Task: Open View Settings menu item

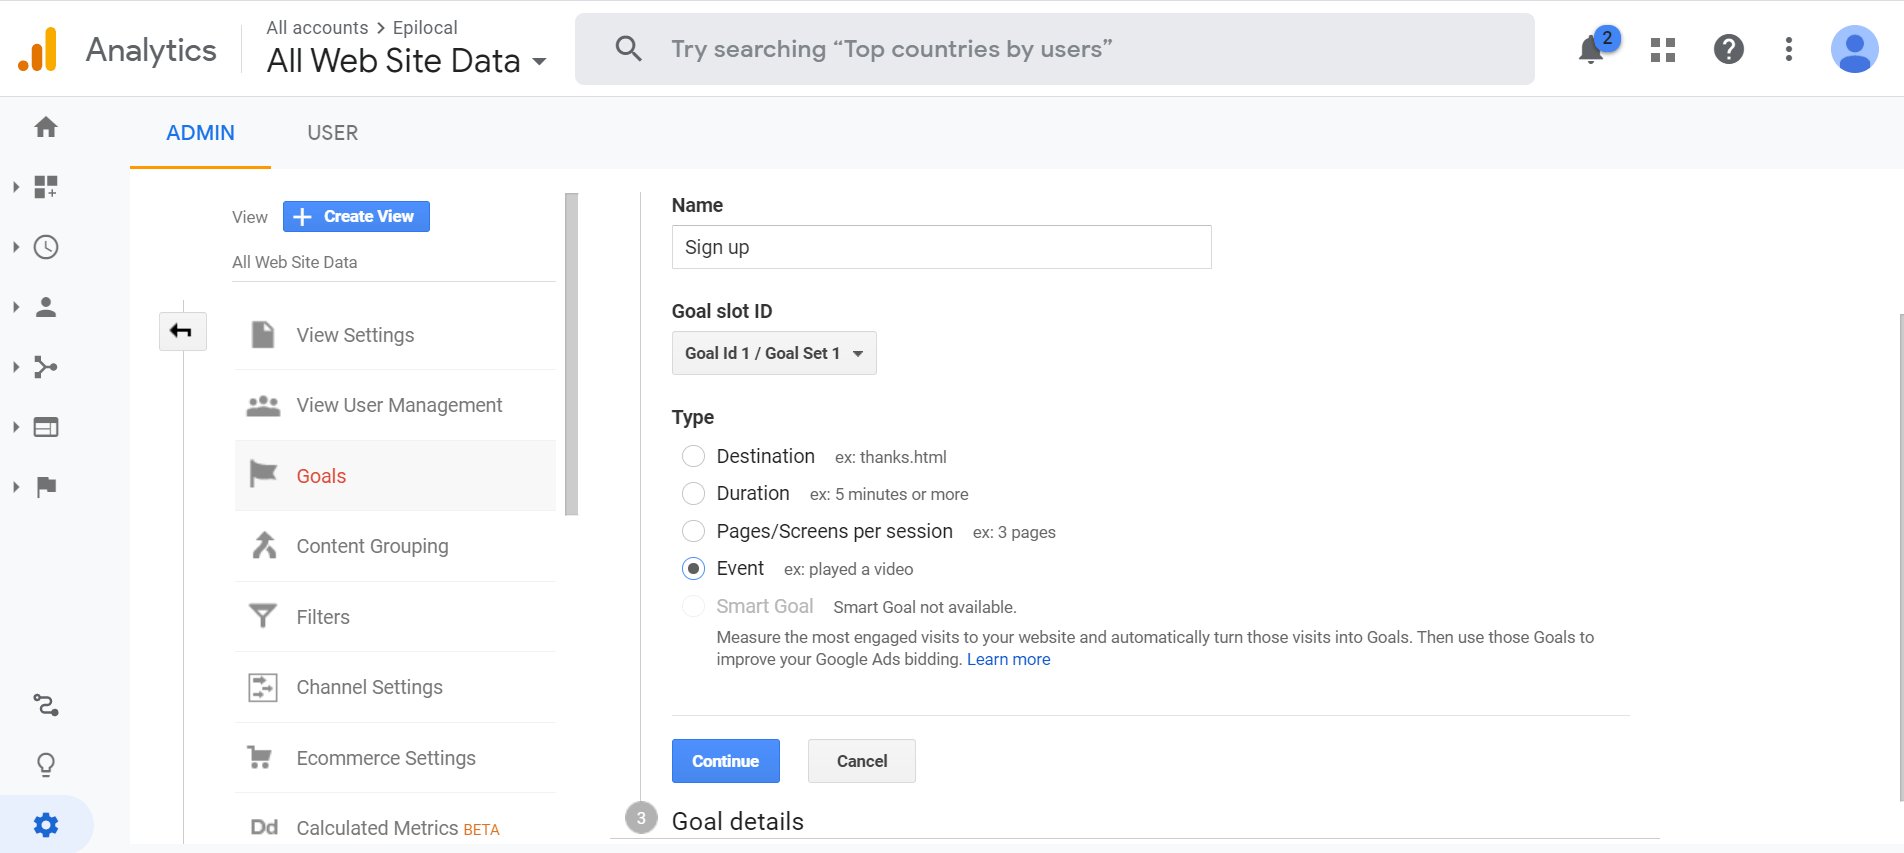Action: point(395,335)
